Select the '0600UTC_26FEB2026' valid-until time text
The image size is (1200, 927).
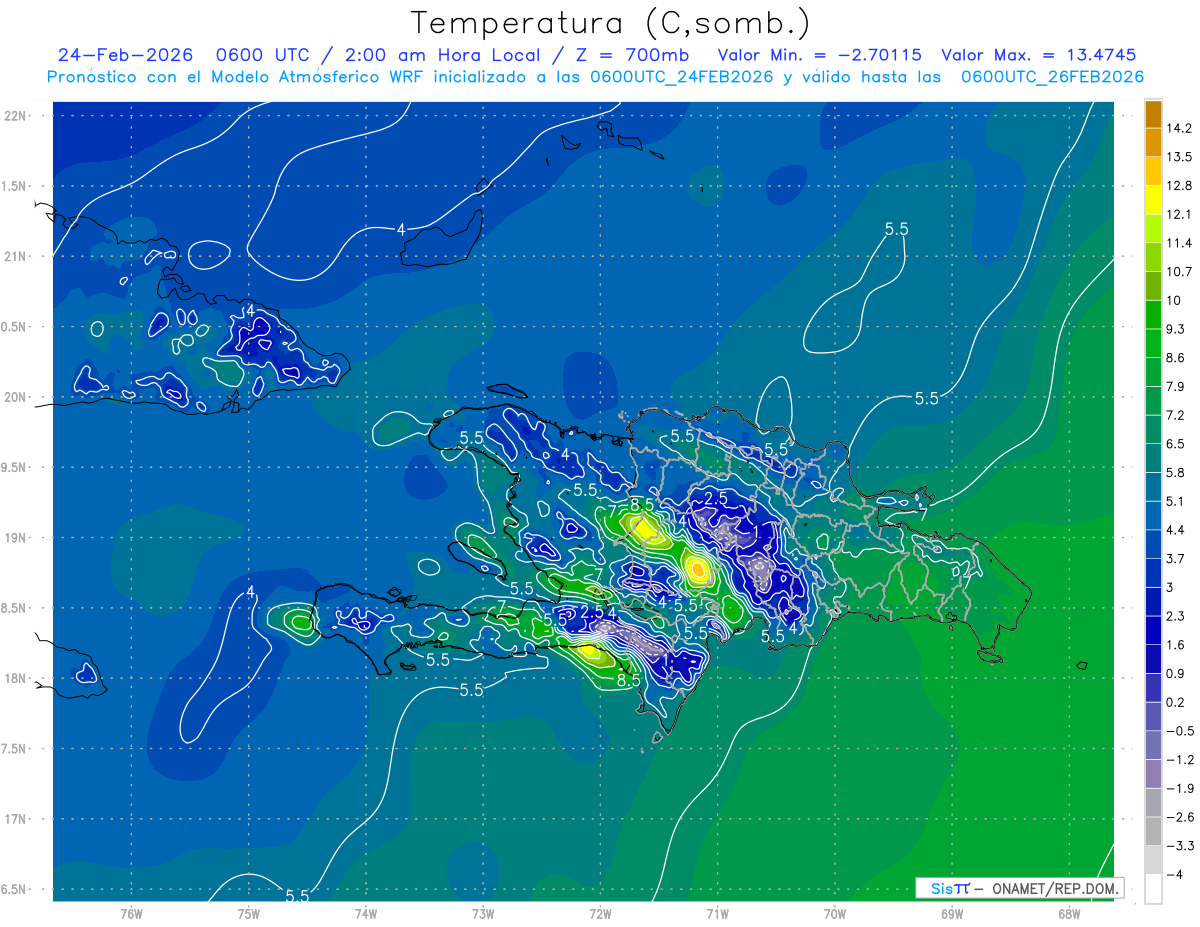point(1052,76)
